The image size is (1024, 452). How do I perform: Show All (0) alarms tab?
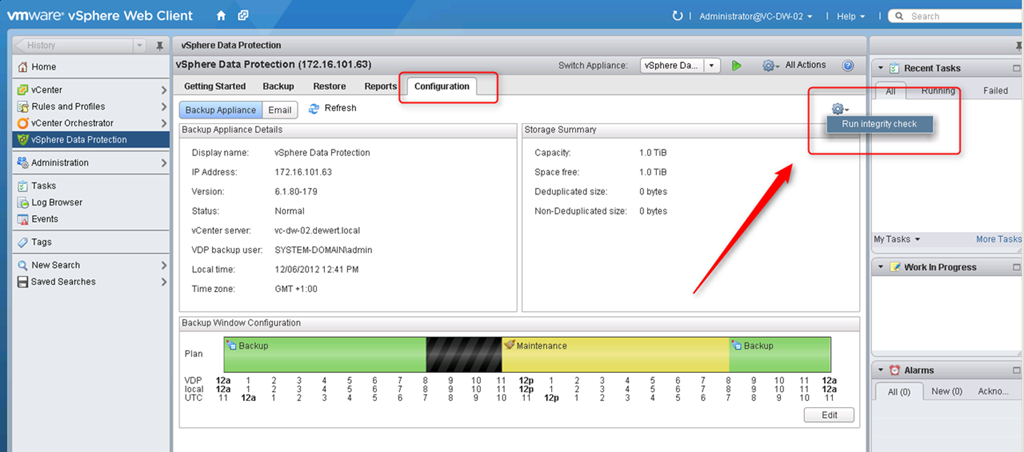coord(898,391)
